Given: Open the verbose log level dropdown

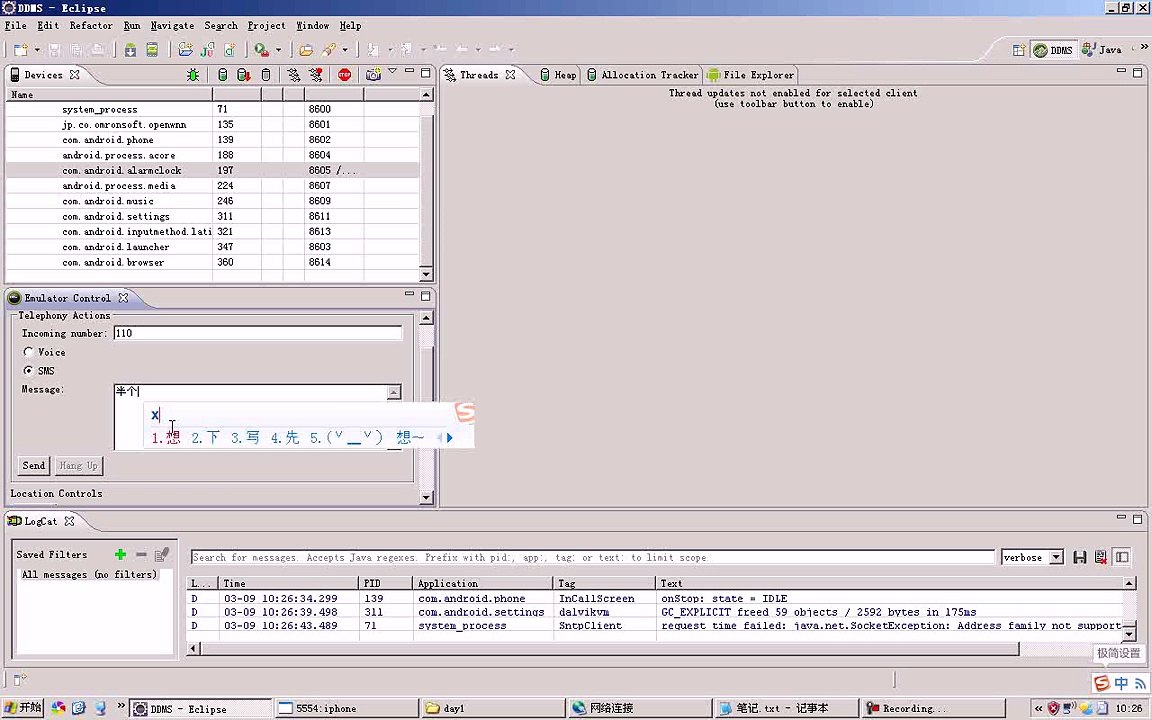Looking at the screenshot, I should pos(1056,558).
